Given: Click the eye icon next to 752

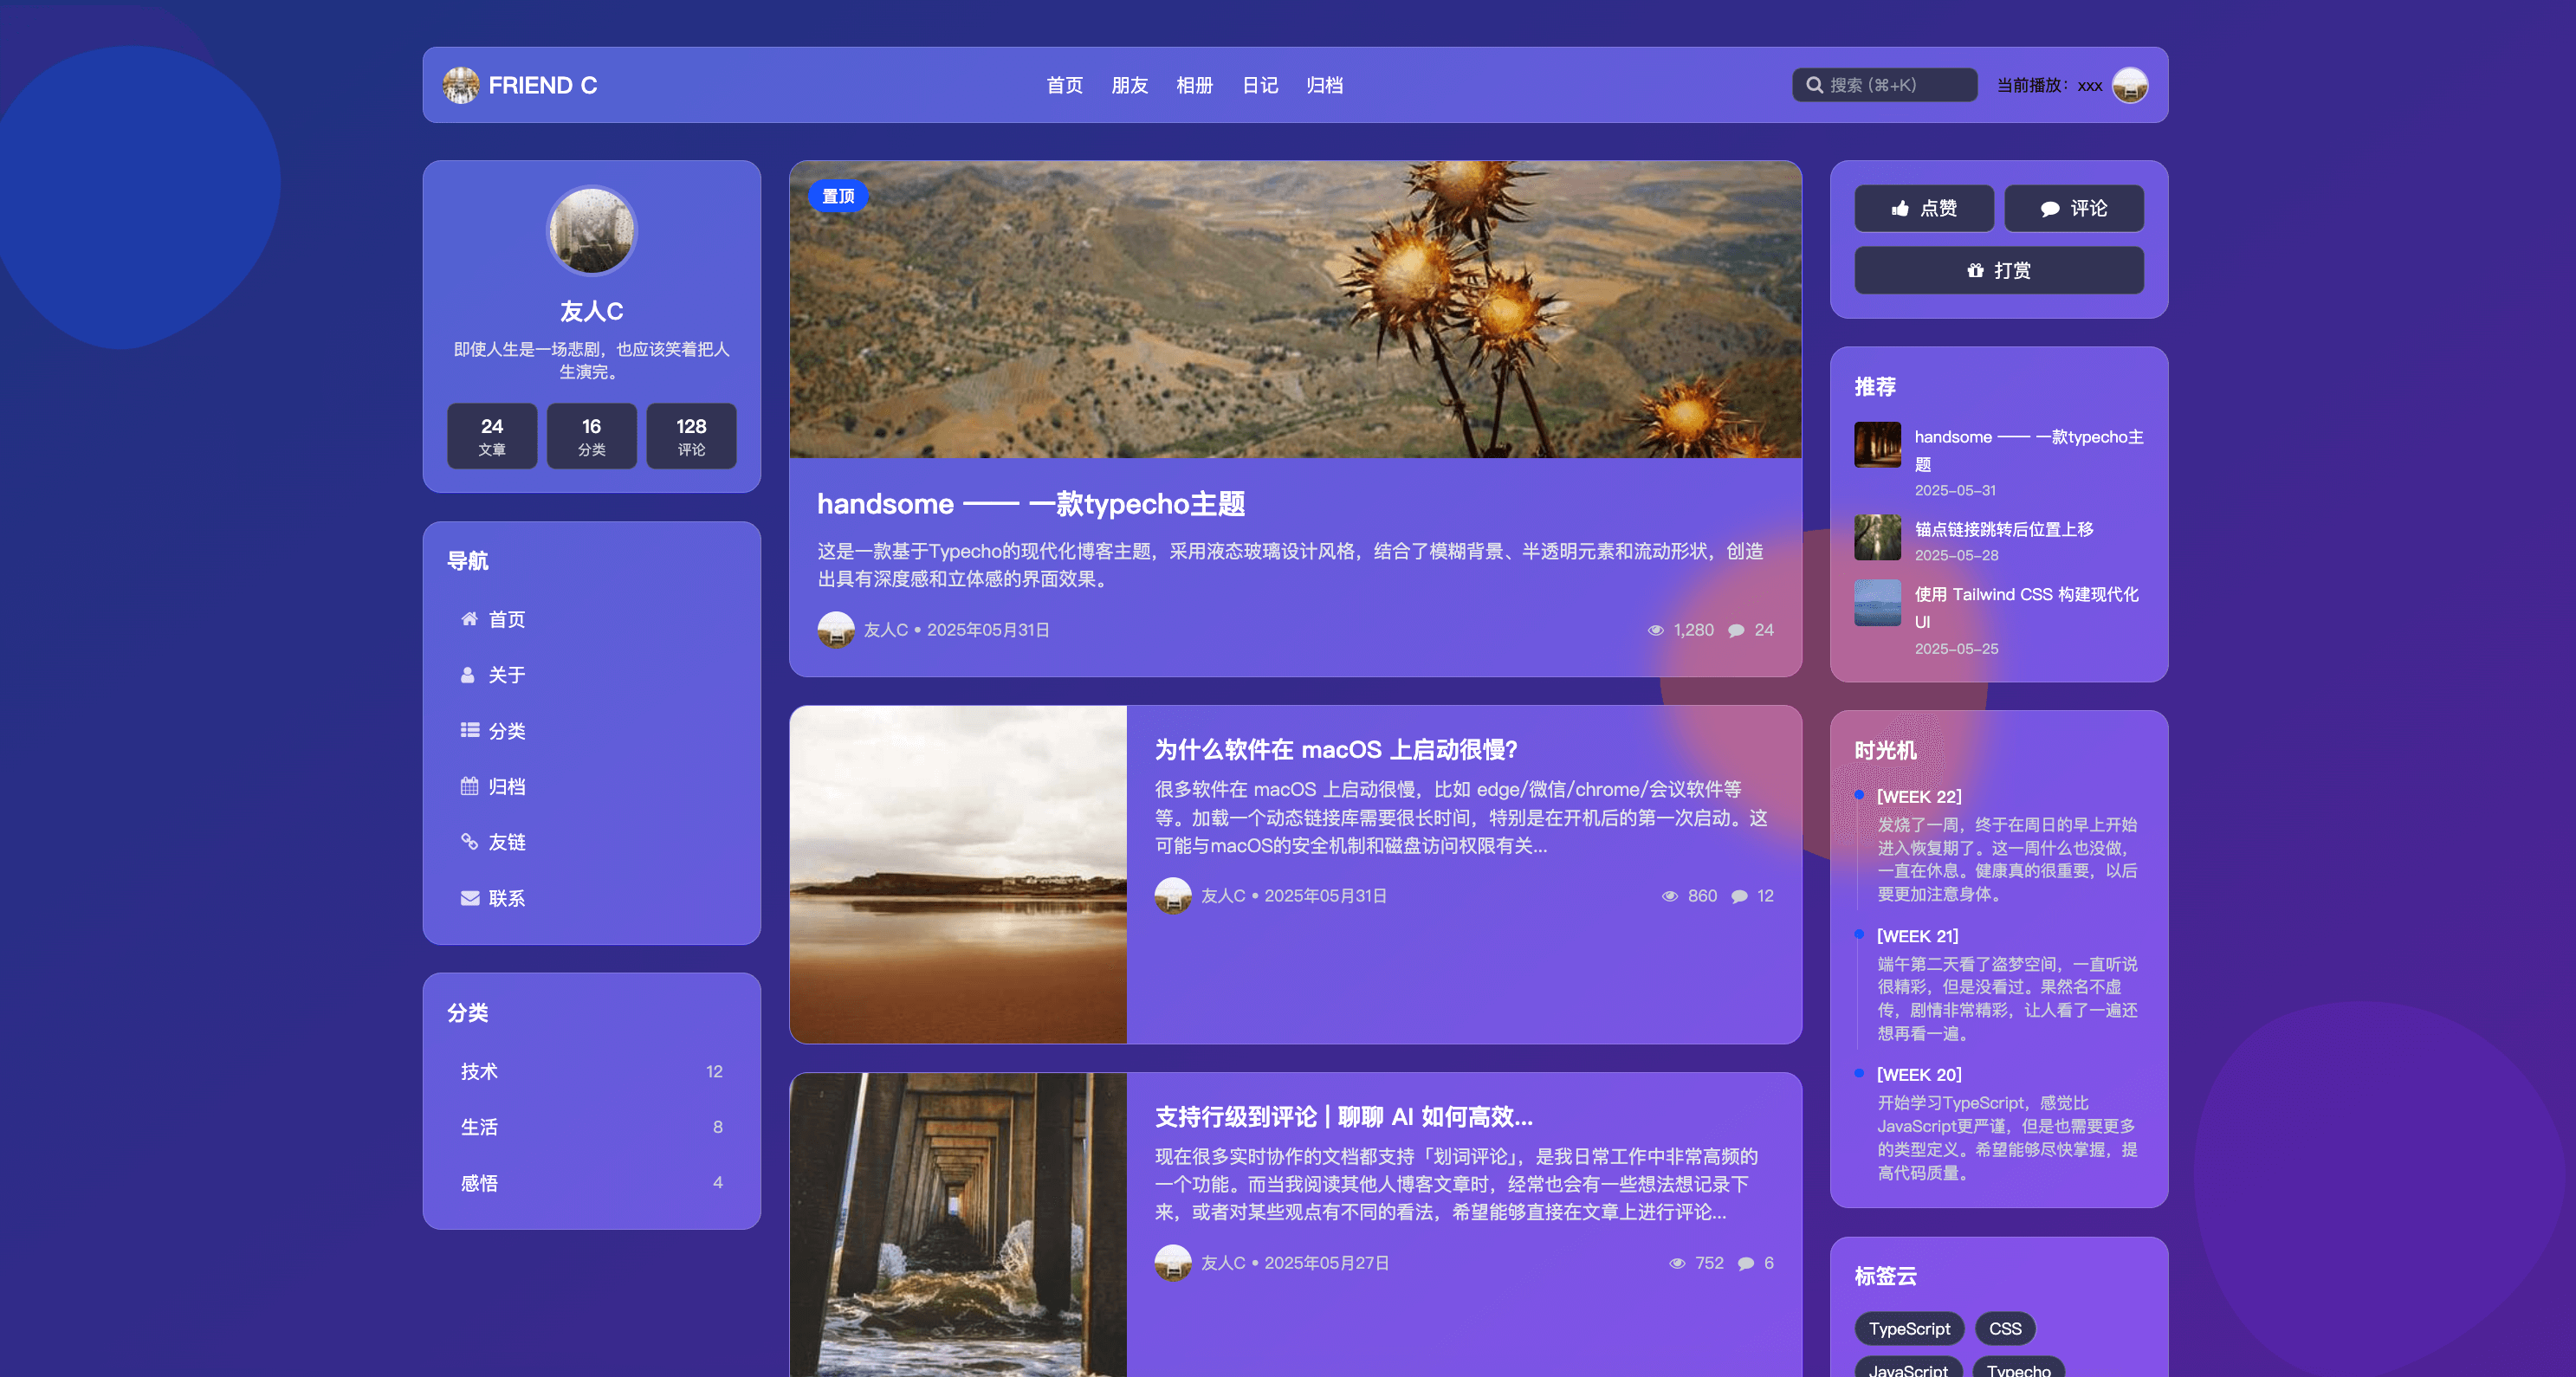Looking at the screenshot, I should pyautogui.click(x=1678, y=1263).
